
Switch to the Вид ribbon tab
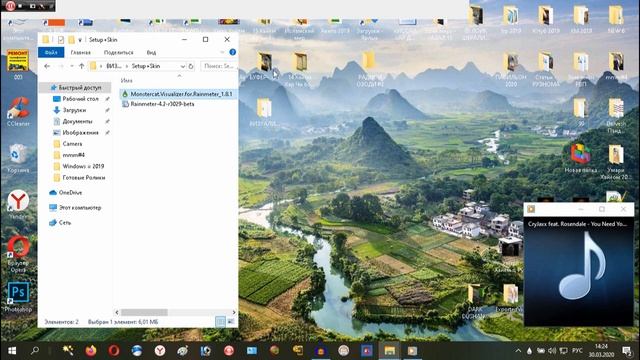tap(151, 52)
